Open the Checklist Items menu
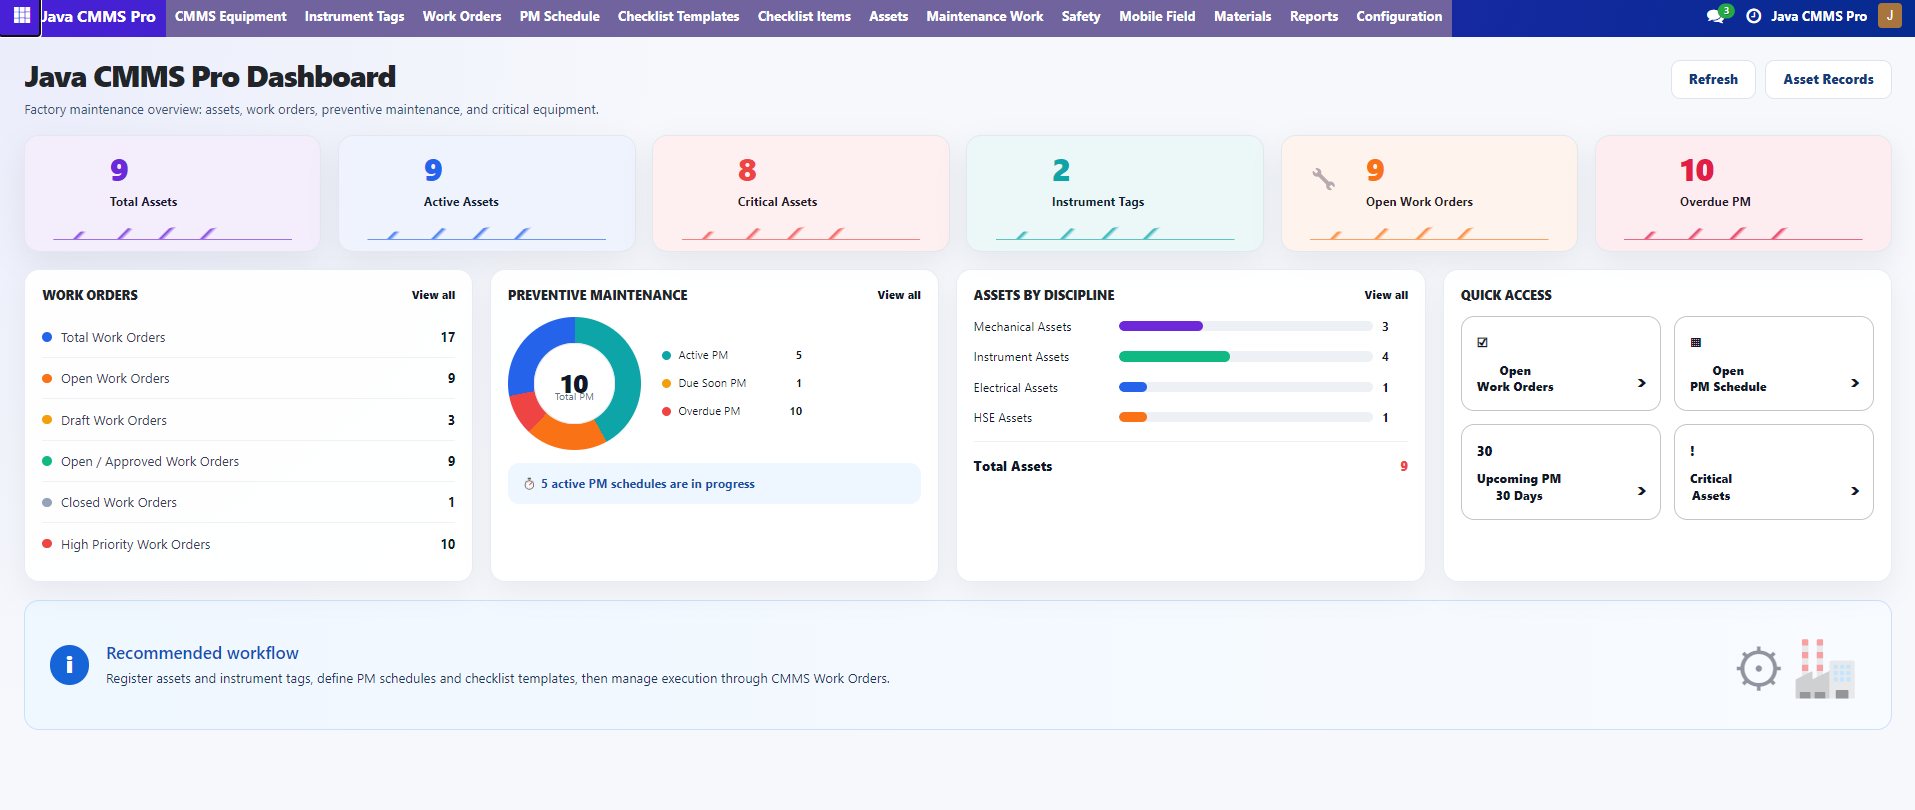 click(x=804, y=17)
